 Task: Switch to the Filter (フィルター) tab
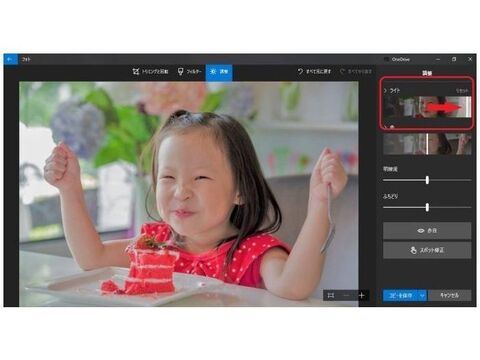189,72
